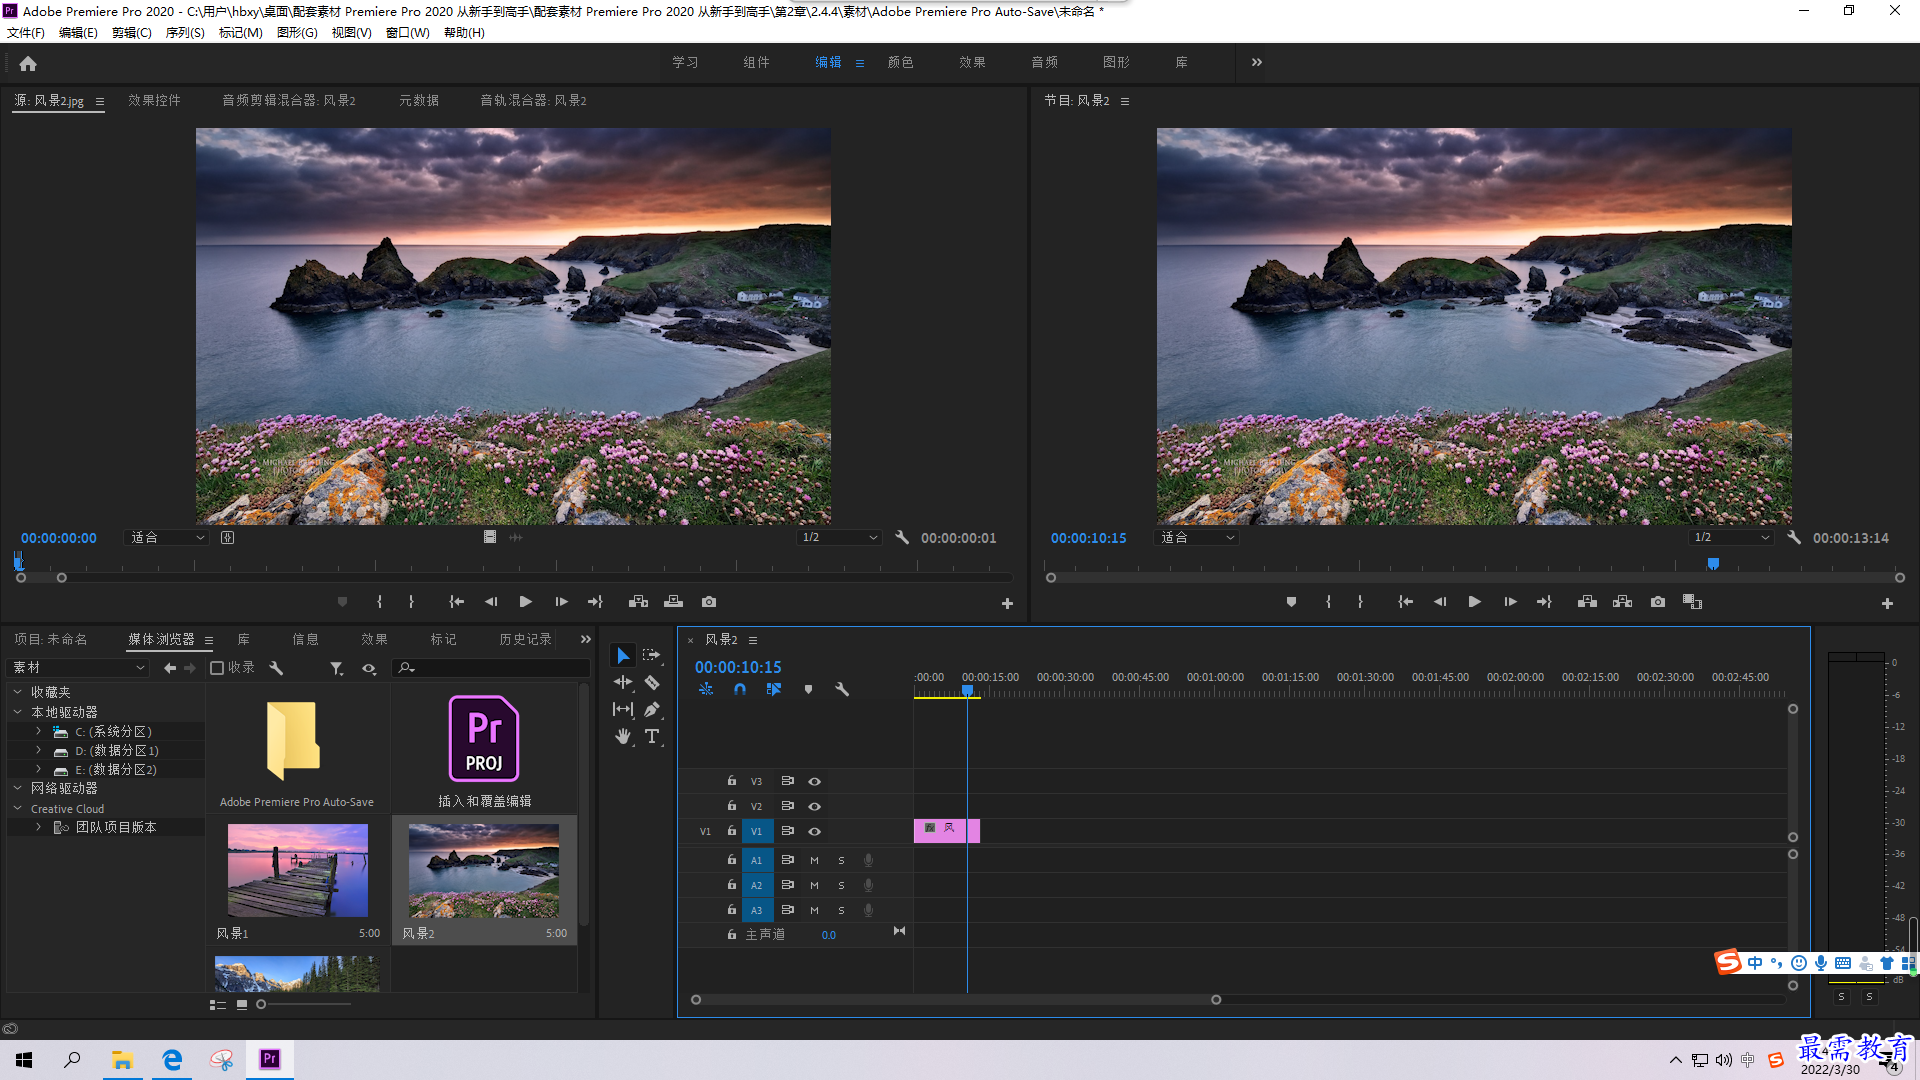Viewport: 1920px width, 1080px height.
Task: Toggle insert sequences as nests
Action: coord(706,690)
